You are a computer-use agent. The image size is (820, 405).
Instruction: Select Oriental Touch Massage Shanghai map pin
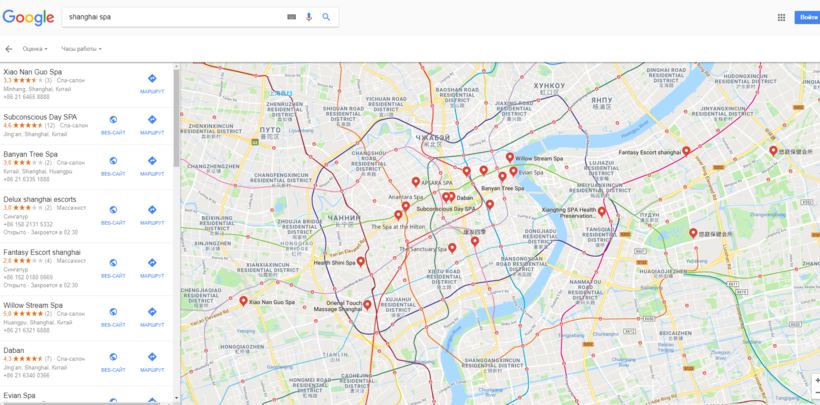click(368, 305)
